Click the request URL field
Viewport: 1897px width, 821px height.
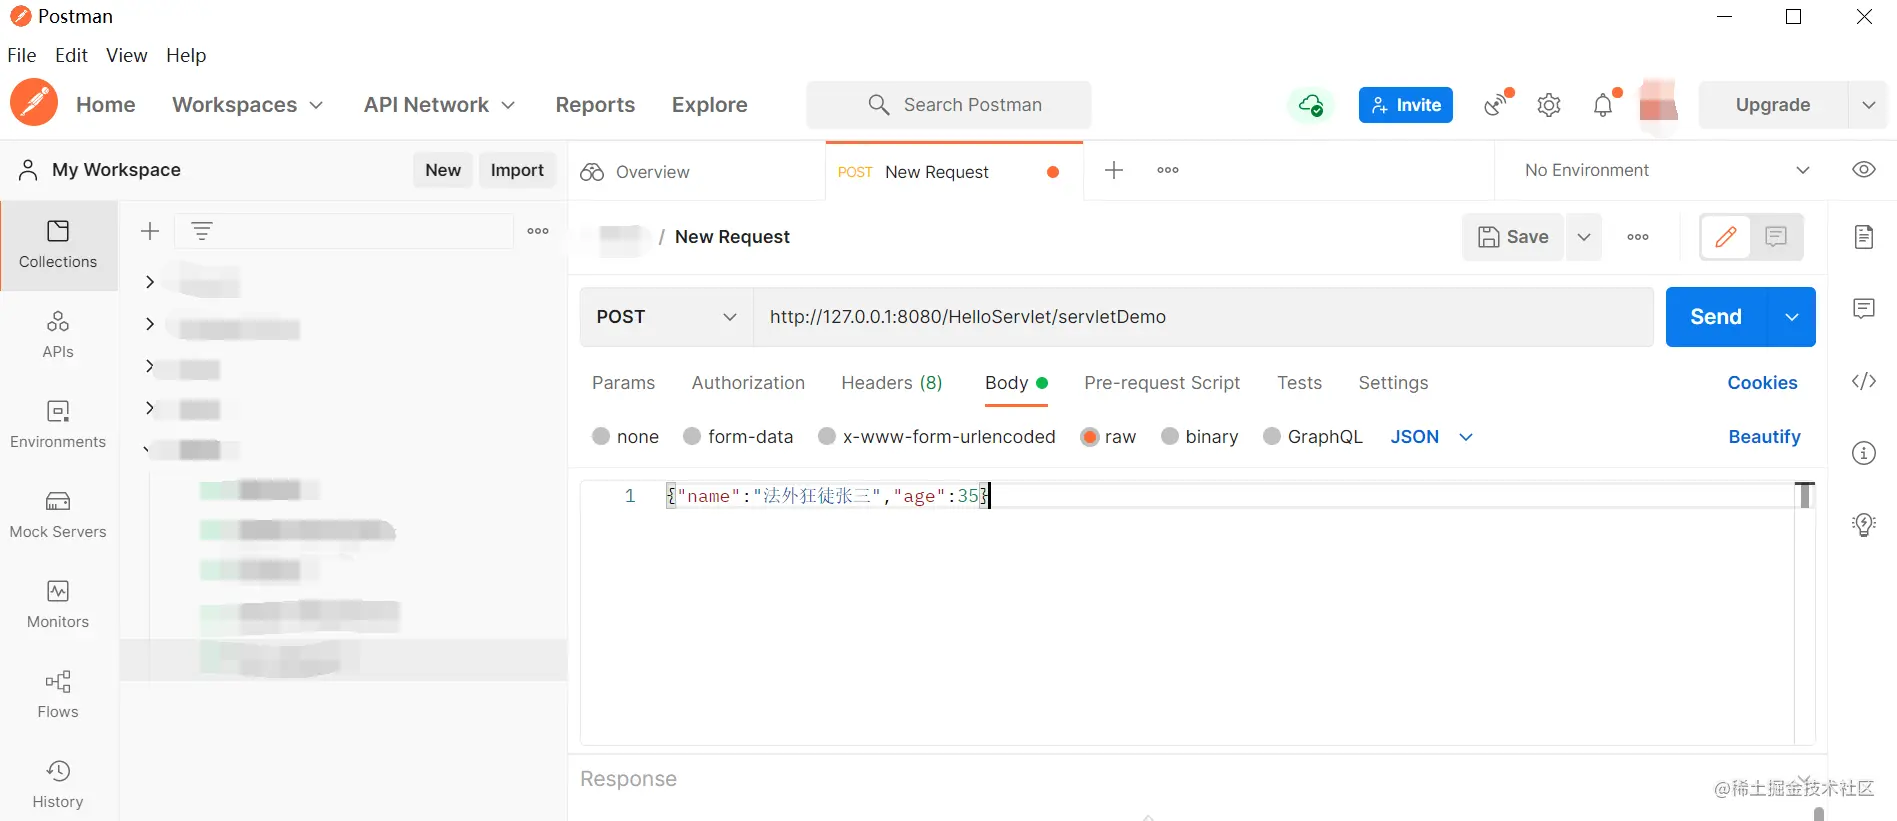[x=1203, y=317]
